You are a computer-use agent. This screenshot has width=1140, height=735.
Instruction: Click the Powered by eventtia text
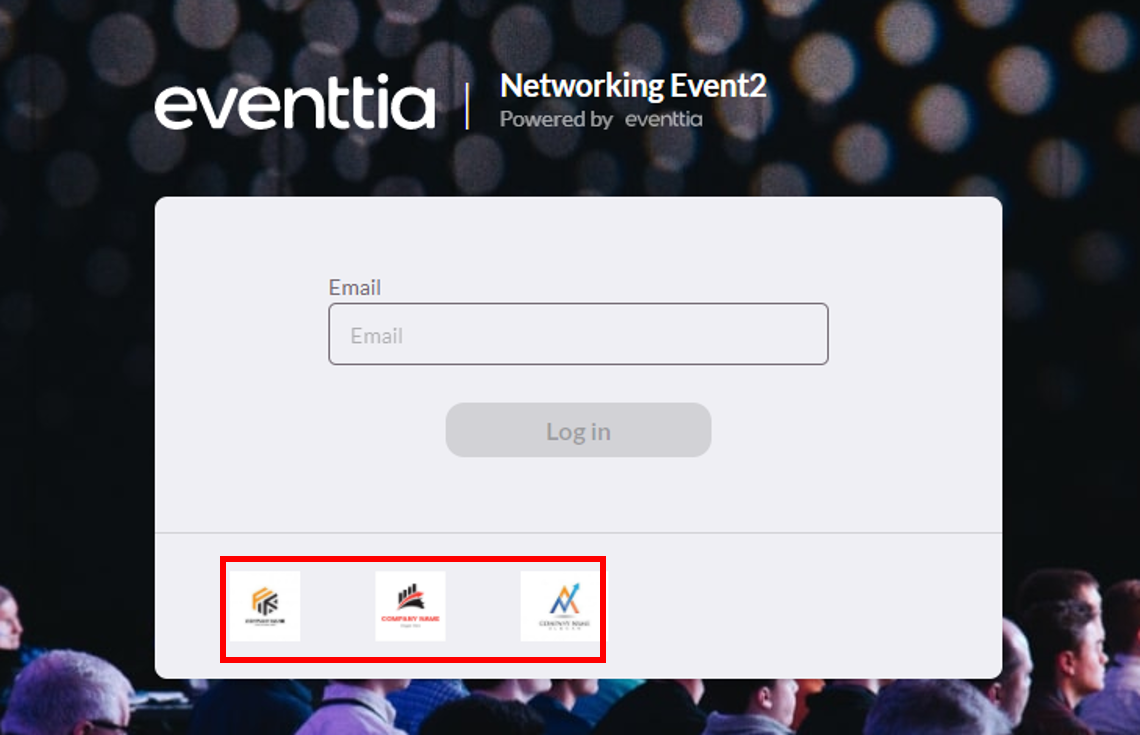[x=601, y=119]
